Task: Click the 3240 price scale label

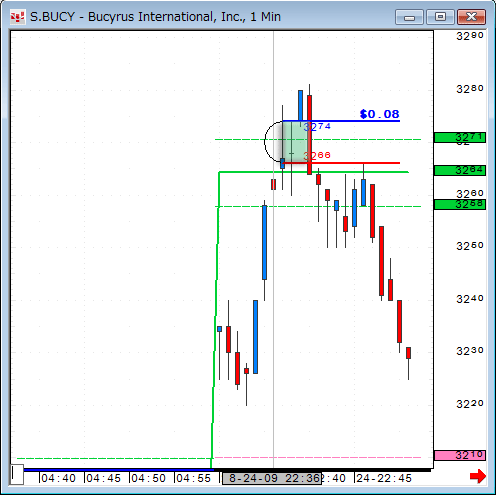Action: click(x=470, y=299)
